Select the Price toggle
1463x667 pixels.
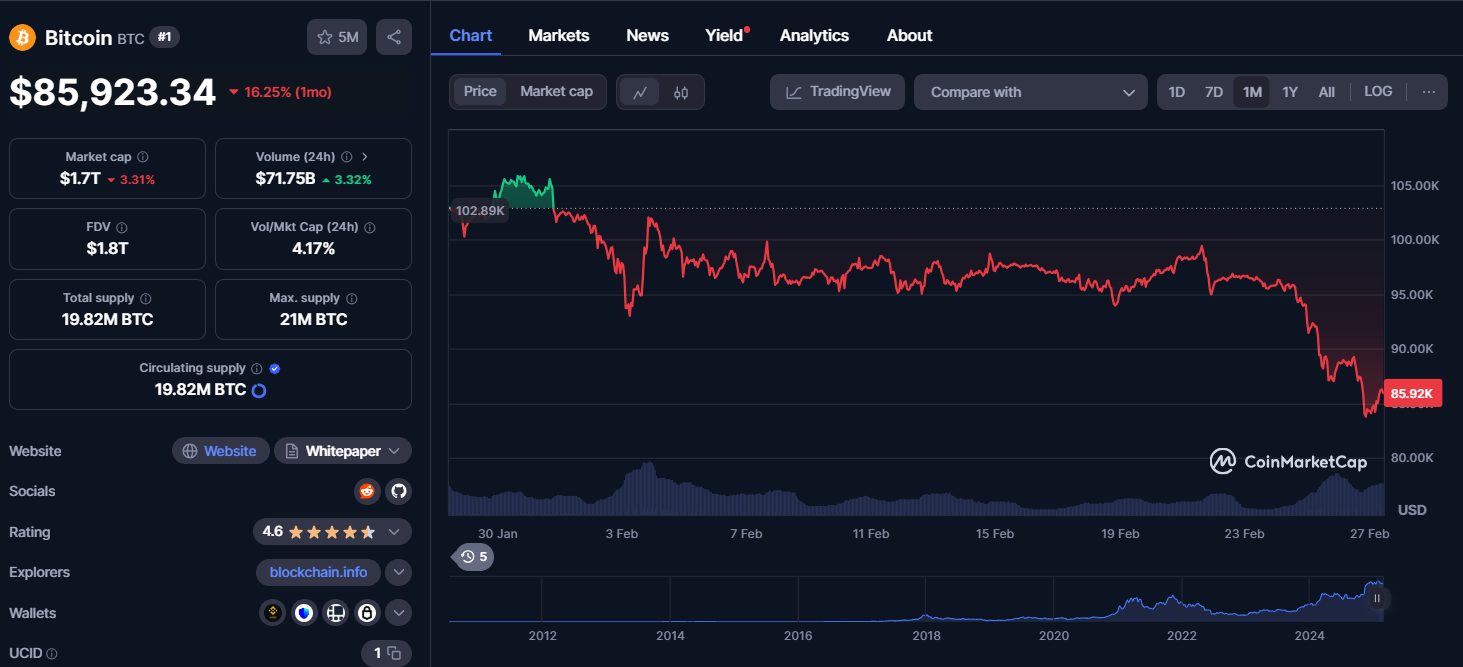click(x=480, y=91)
